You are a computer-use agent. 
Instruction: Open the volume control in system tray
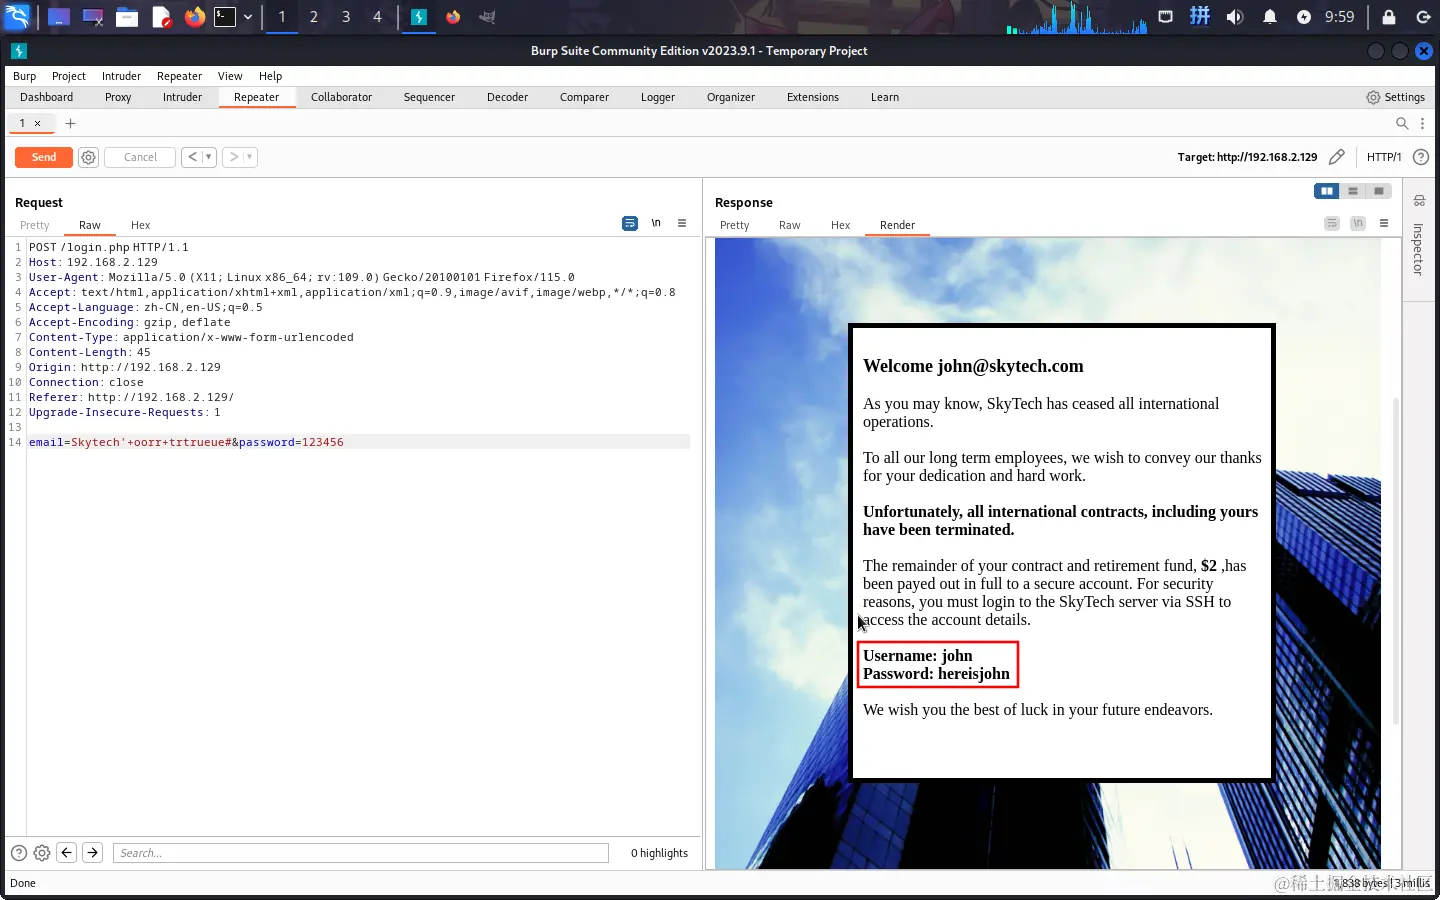coord(1235,17)
